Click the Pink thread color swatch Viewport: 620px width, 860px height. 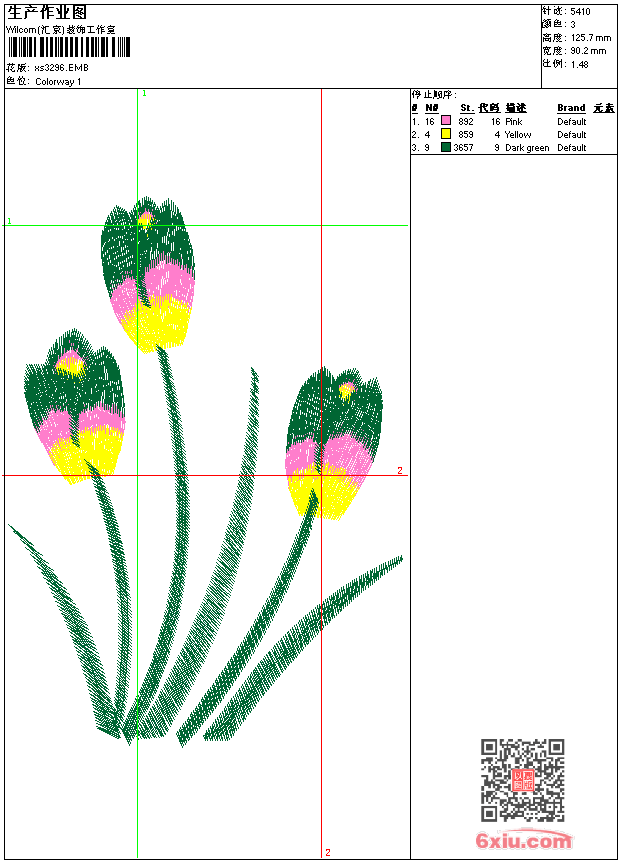(446, 121)
